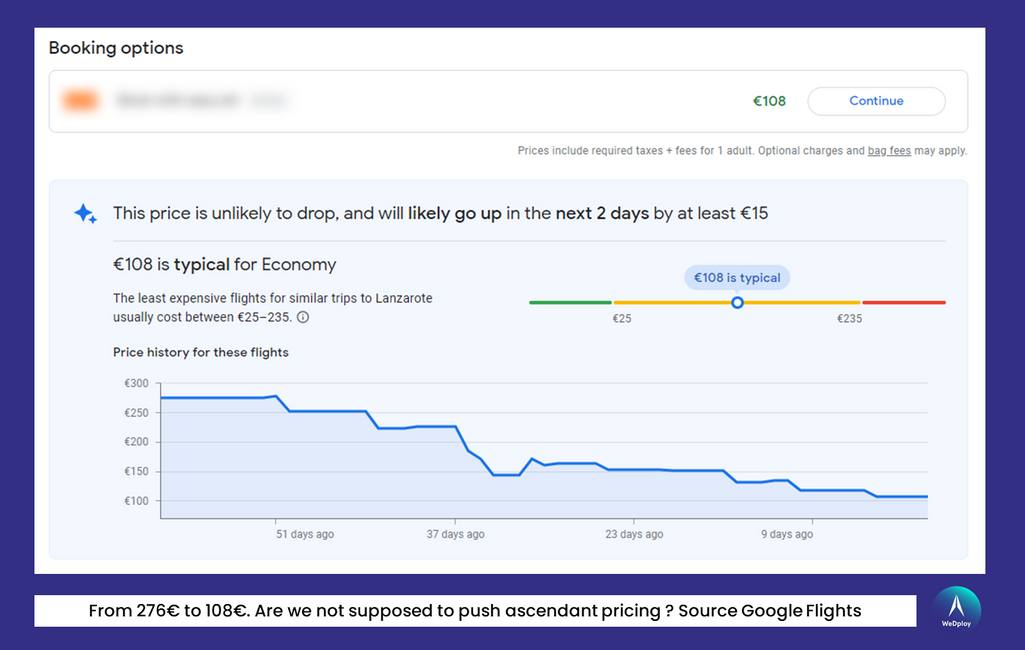Image resolution: width=1025 pixels, height=650 pixels.
Task: Click the blurred airline name in booking row
Action: pos(176,101)
